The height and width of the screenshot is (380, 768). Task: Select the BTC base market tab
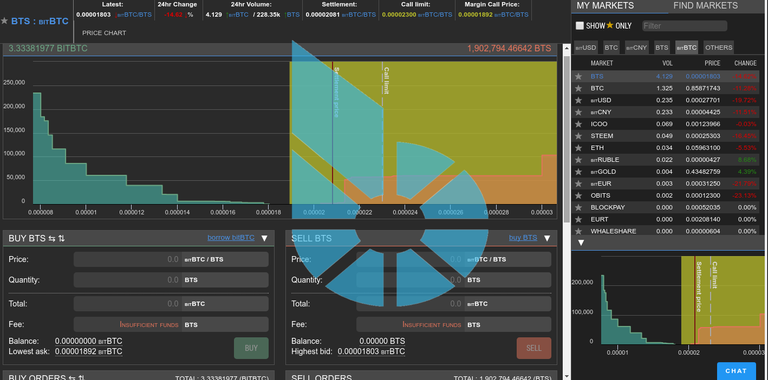(x=611, y=48)
